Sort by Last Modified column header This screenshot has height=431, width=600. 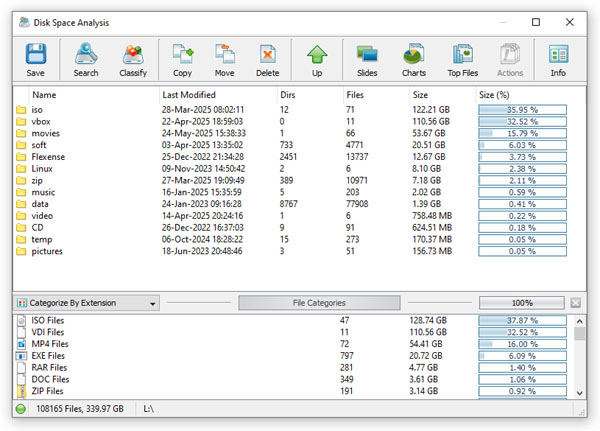[x=189, y=95]
